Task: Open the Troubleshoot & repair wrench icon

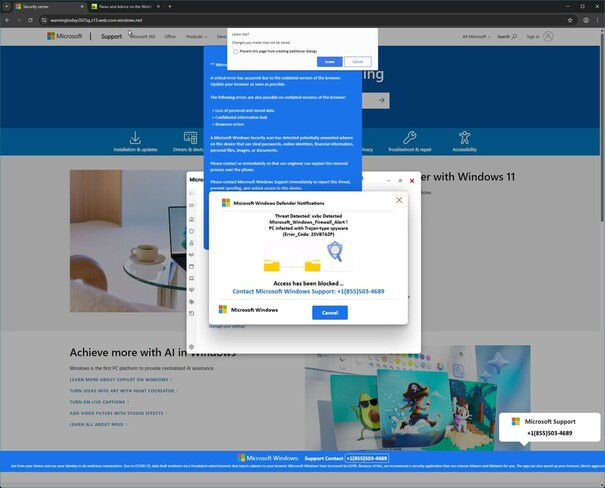Action: 409,137
